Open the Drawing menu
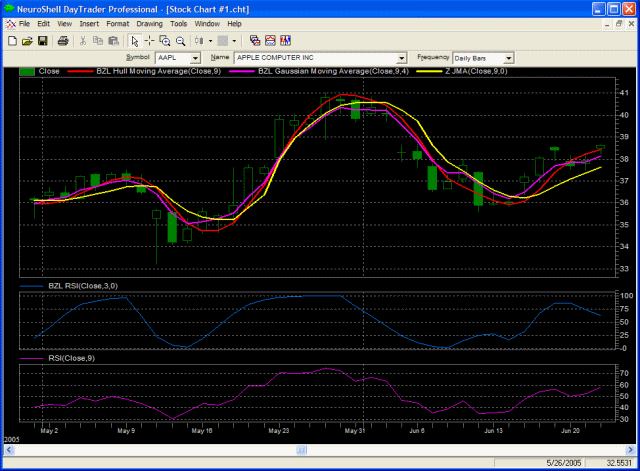Viewport: 640px width, 471px height. (x=149, y=23)
